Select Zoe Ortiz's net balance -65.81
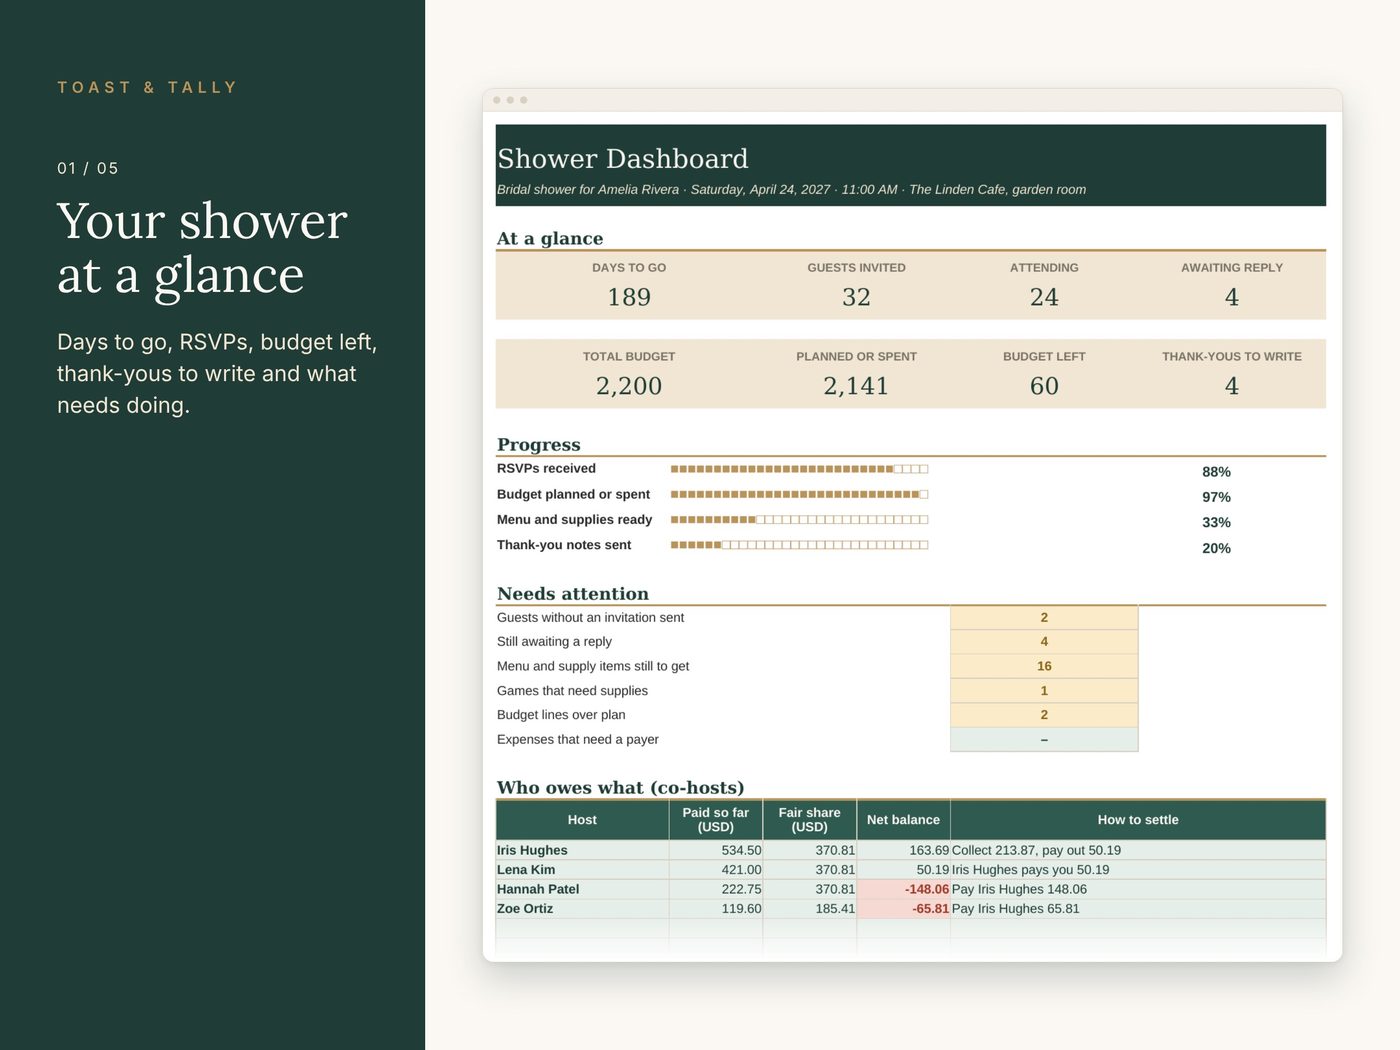 (903, 909)
